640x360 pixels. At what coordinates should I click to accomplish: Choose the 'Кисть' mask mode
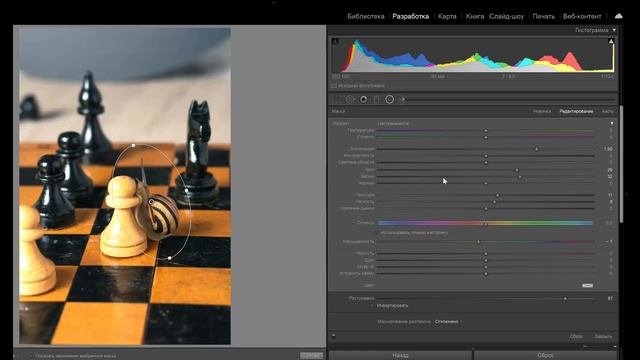pos(608,111)
